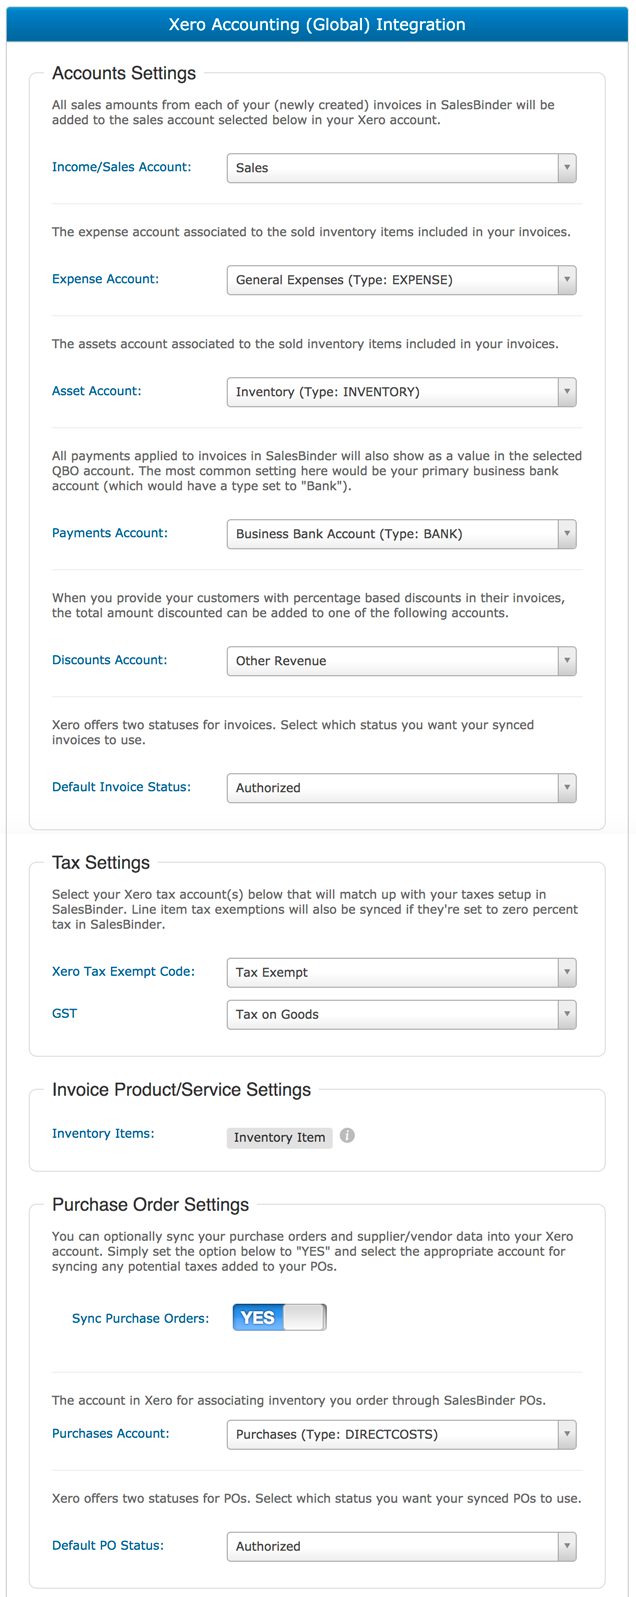Click the info icon beside Inventory Item

point(347,1135)
